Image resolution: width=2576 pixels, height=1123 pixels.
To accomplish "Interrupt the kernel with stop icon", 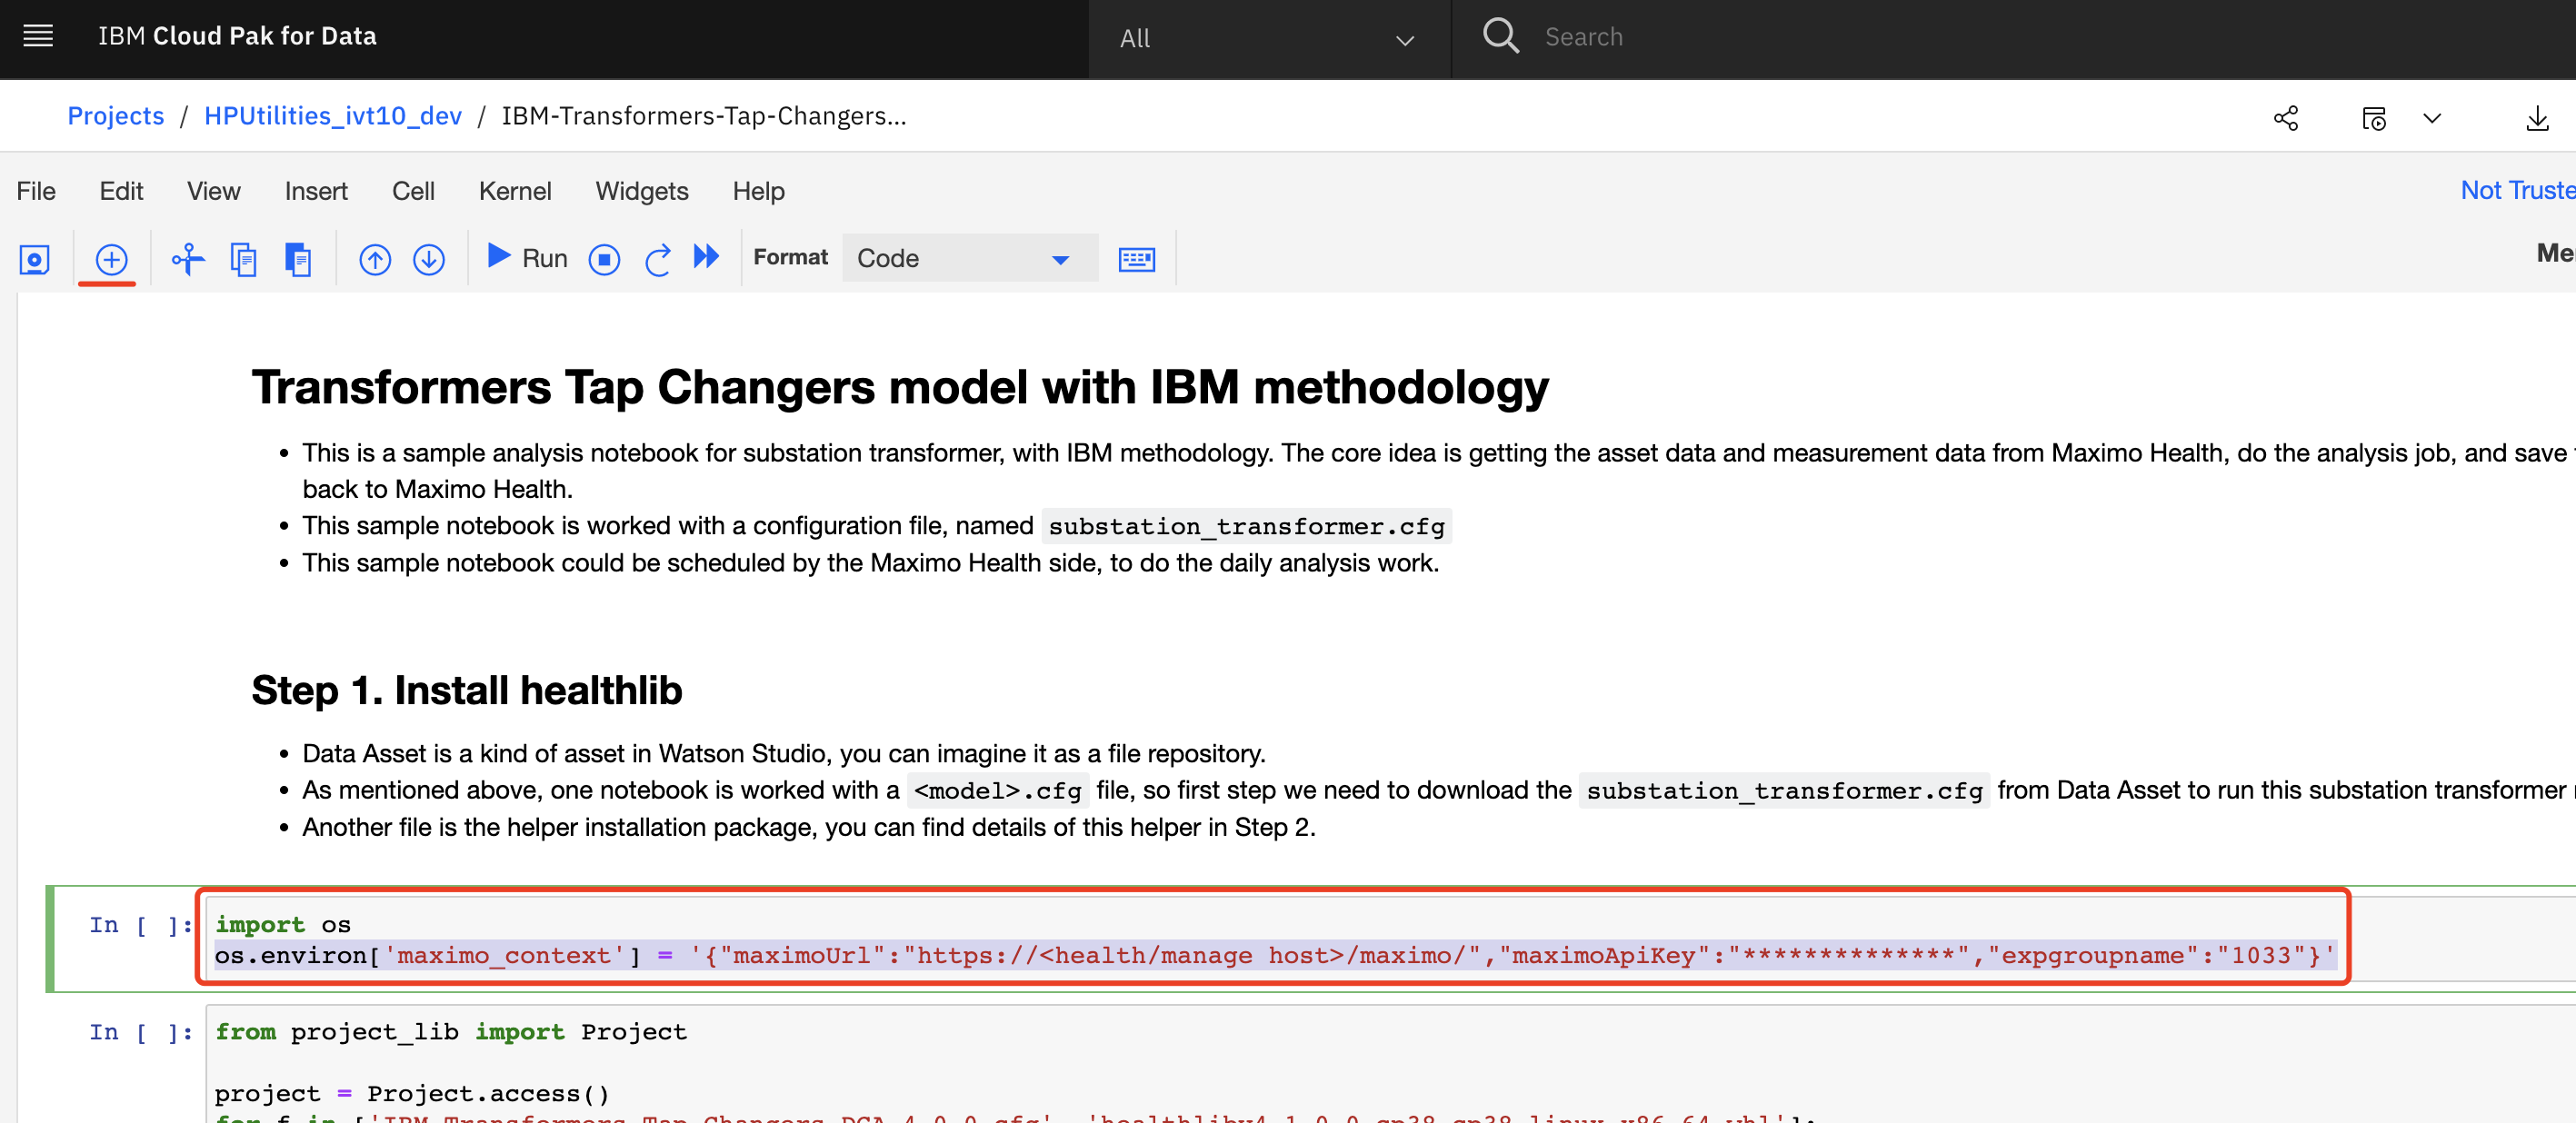I will tap(604, 260).
